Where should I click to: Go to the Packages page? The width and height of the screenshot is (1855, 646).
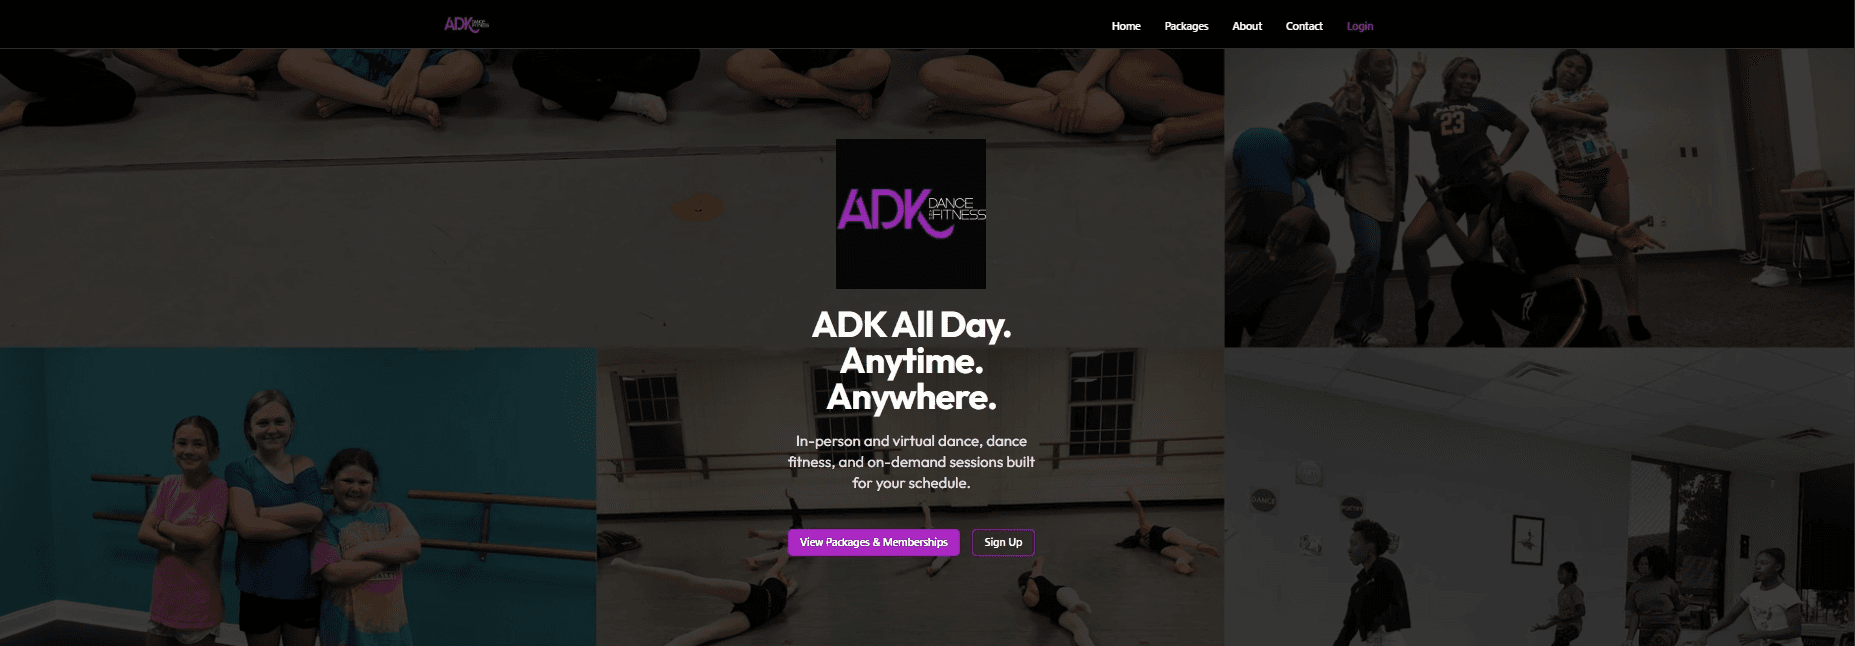(1186, 26)
